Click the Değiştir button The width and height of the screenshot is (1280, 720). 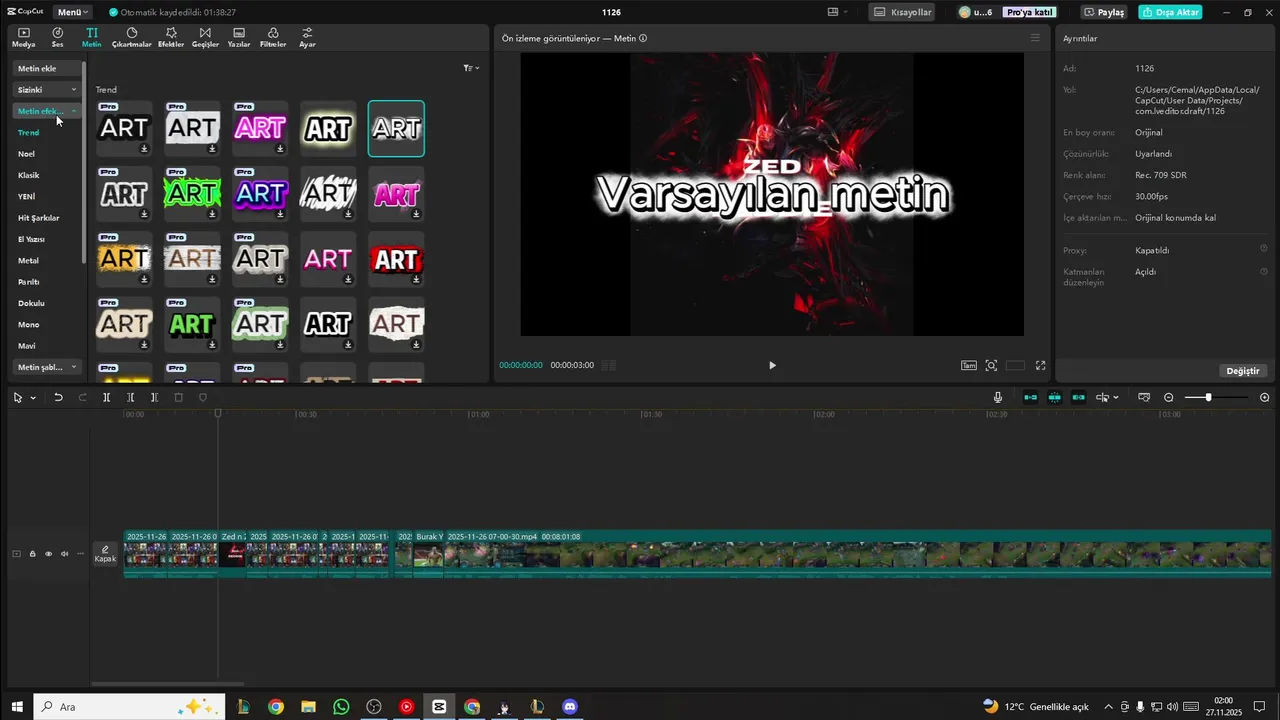coord(1243,370)
